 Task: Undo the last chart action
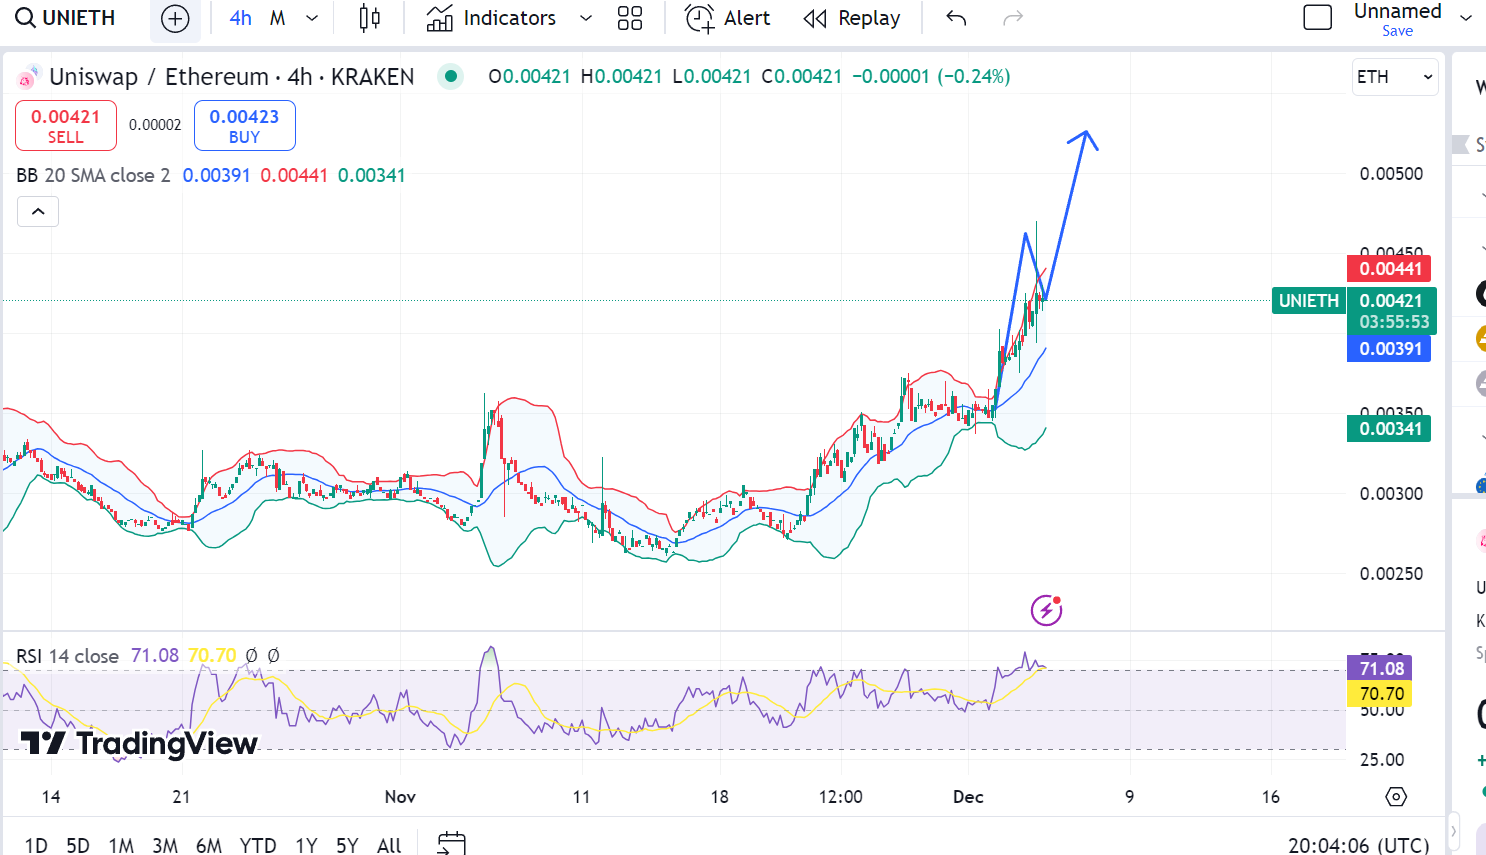point(956,18)
